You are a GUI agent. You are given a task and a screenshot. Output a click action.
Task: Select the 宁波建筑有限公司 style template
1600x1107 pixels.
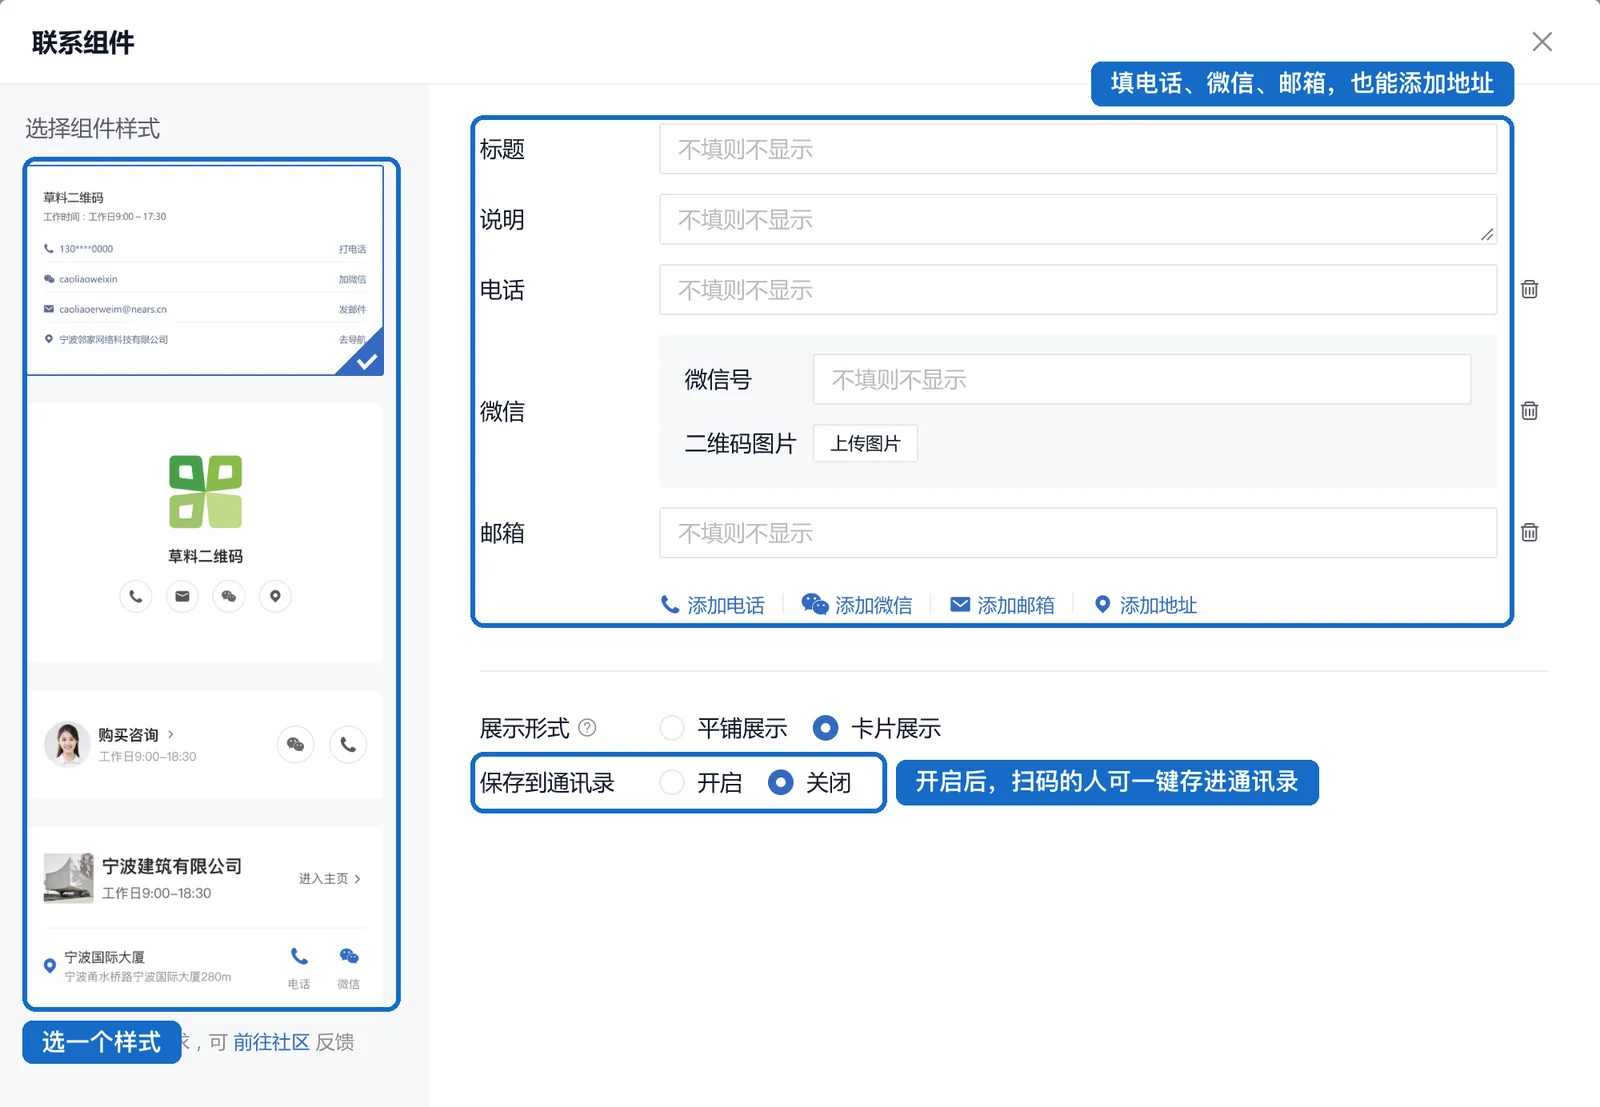[x=205, y=916]
